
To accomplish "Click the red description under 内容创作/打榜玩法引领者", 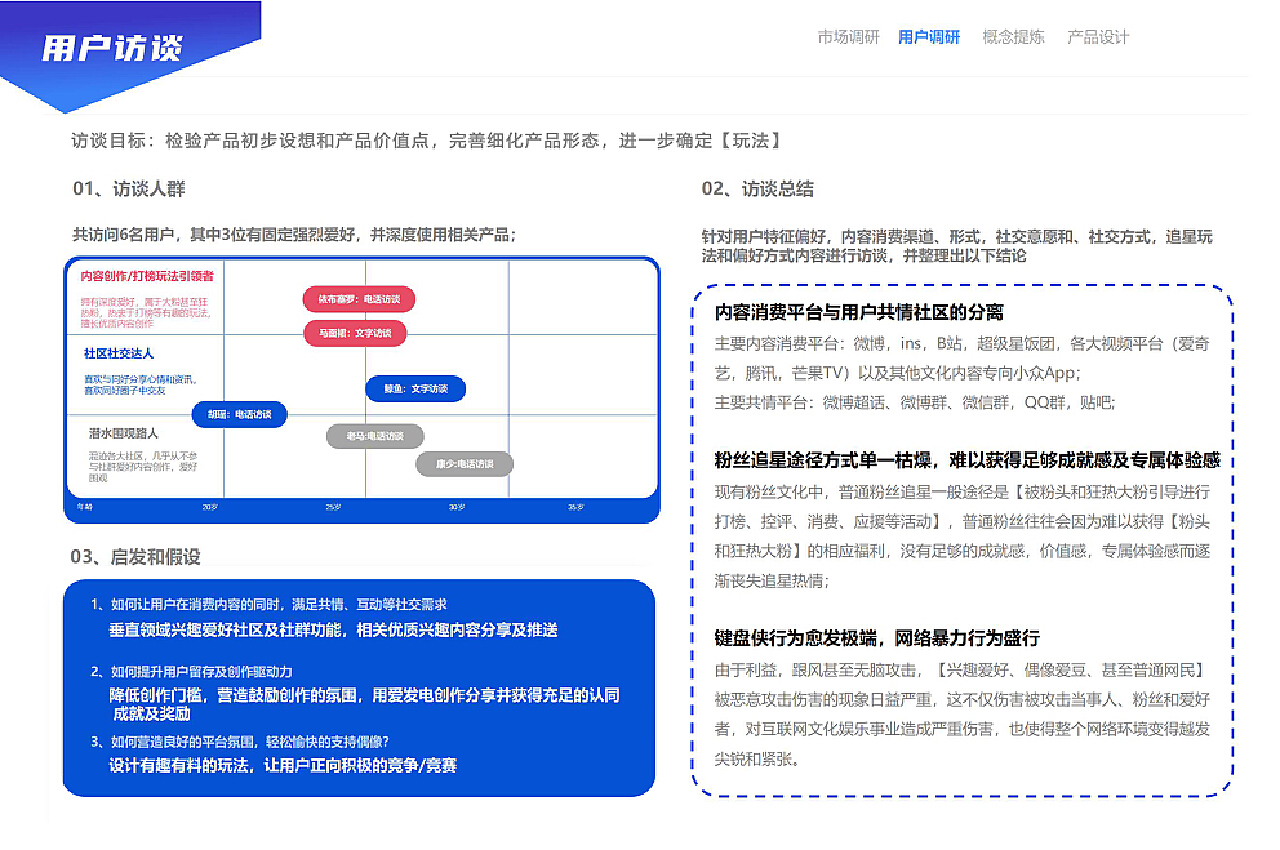I will 145,312.
